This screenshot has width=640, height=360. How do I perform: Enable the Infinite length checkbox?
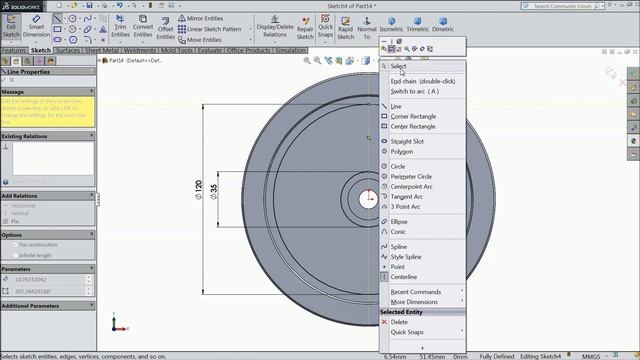(15, 255)
